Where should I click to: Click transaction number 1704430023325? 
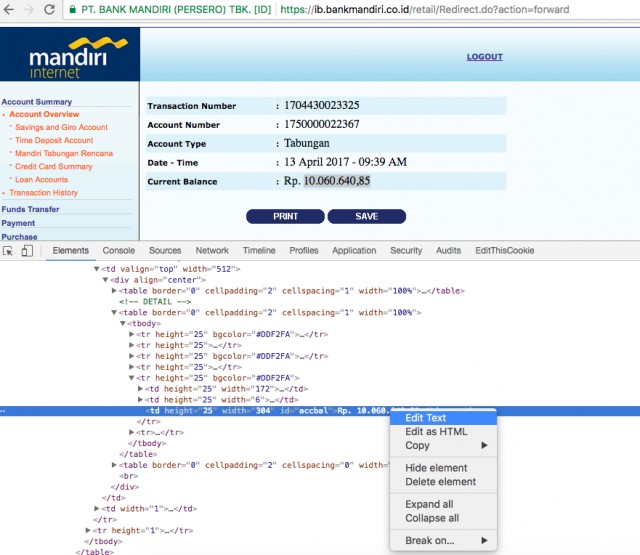322,105
